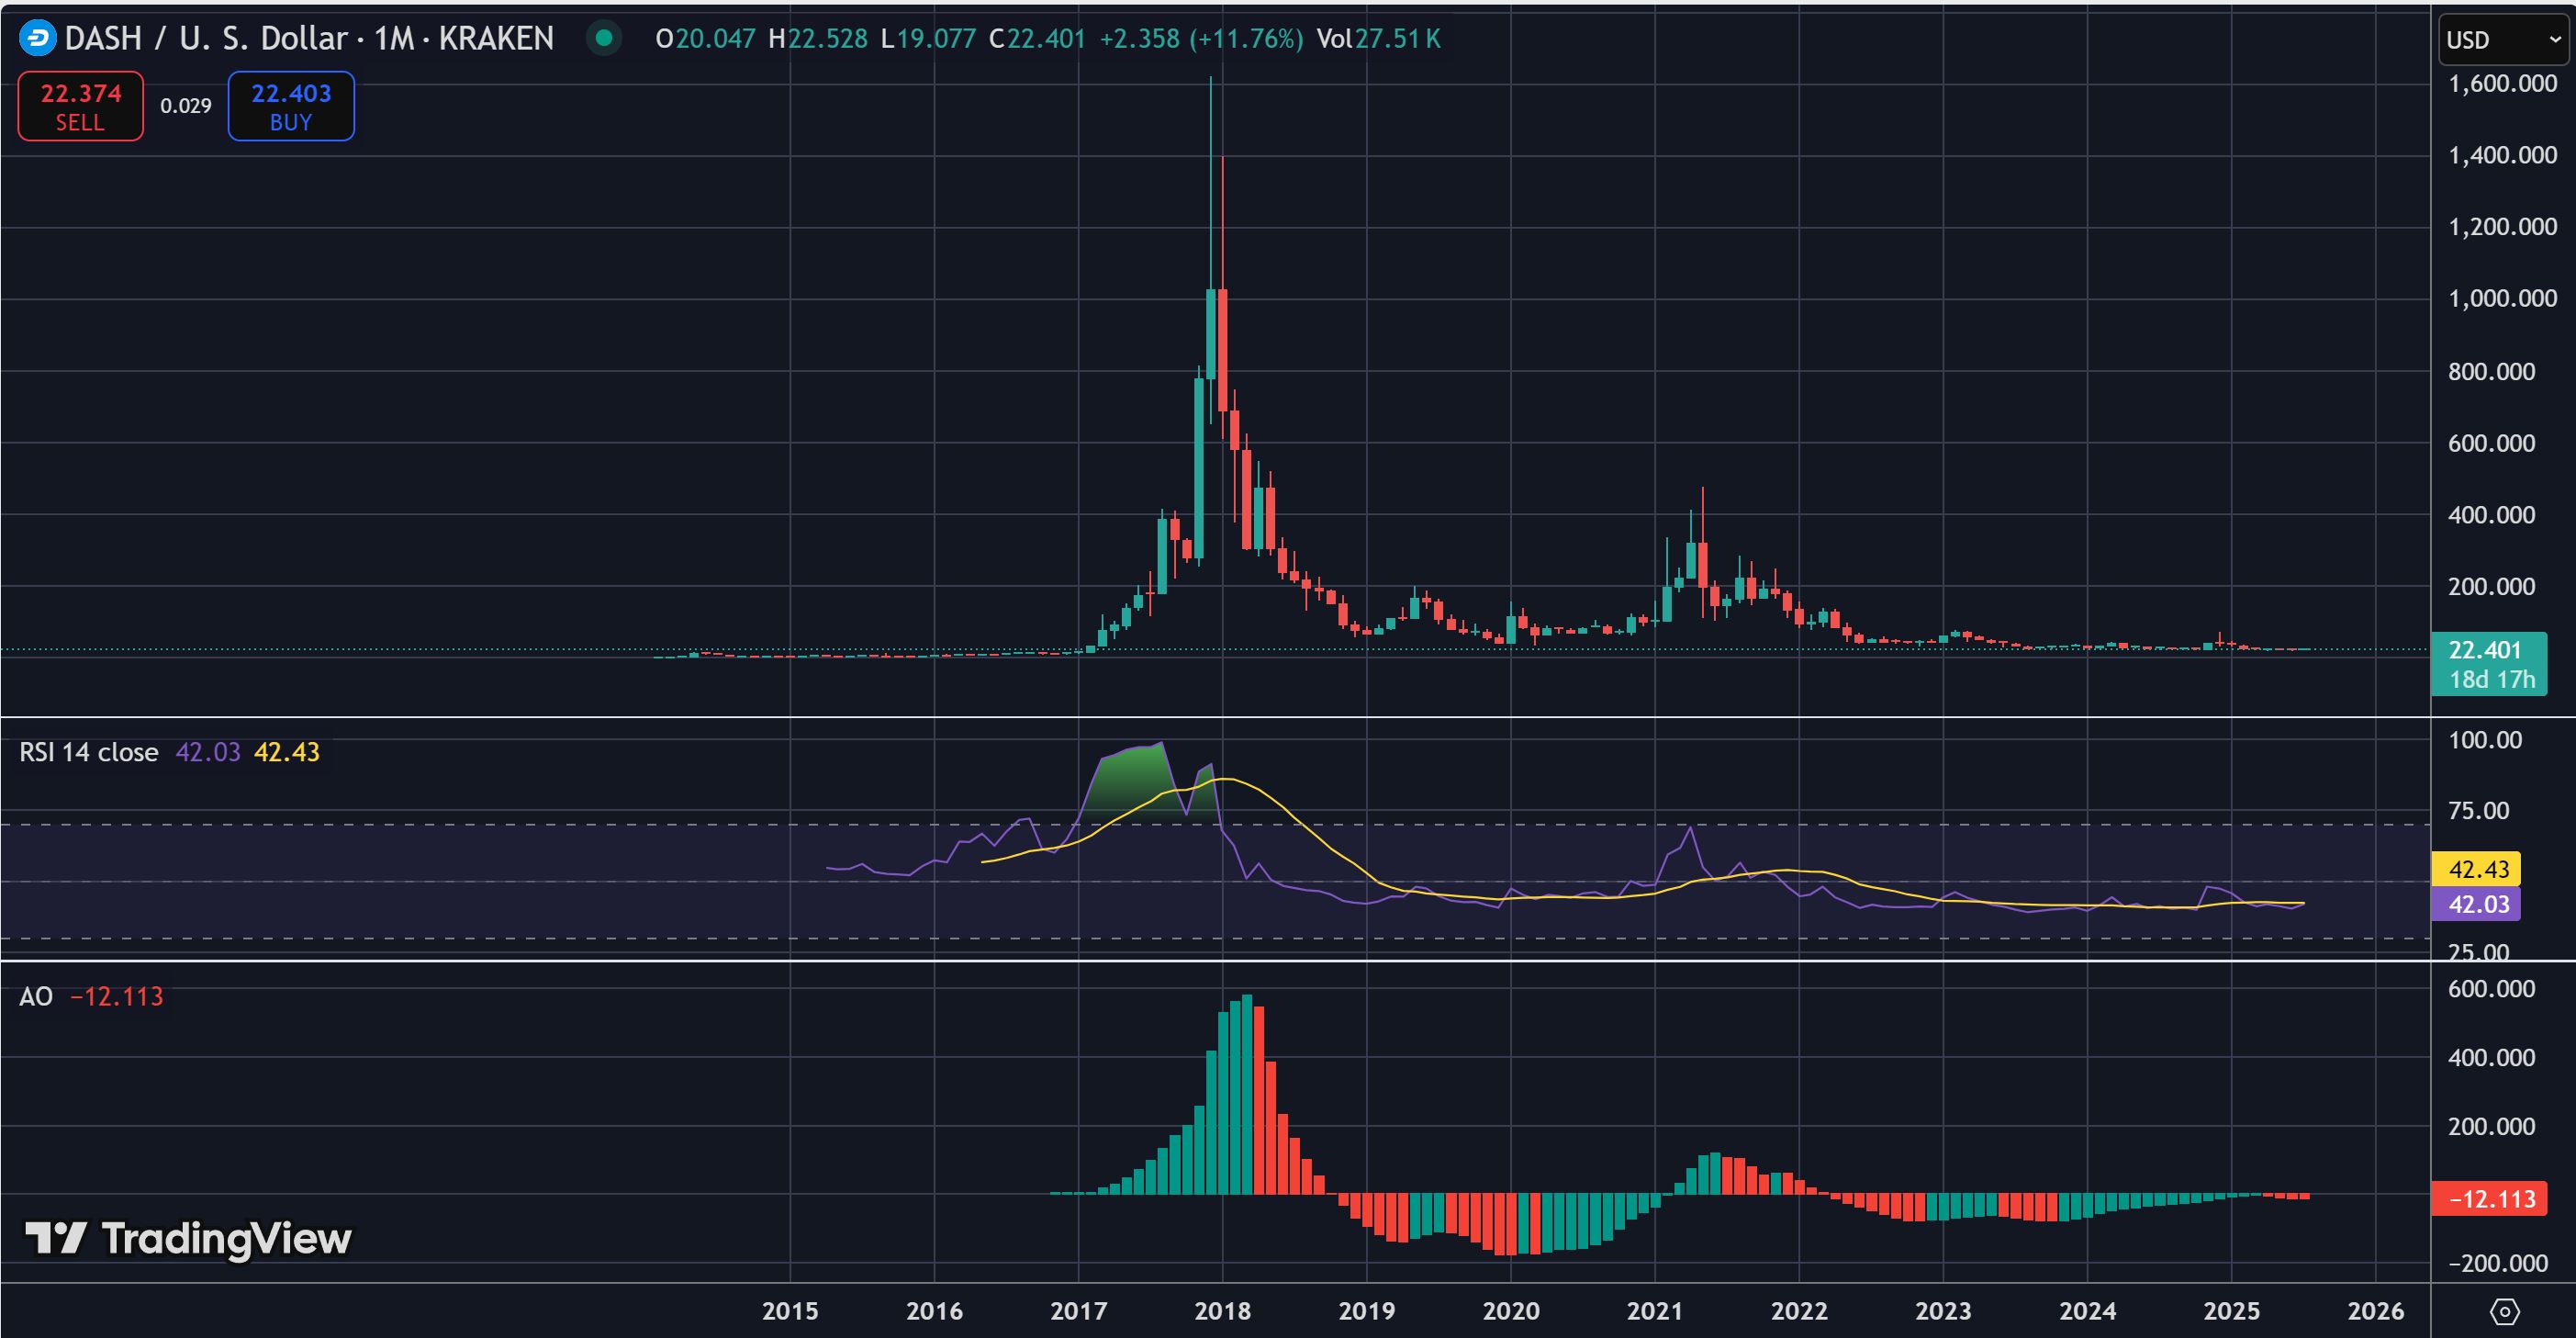Click the 22.374 SELL button

81,106
